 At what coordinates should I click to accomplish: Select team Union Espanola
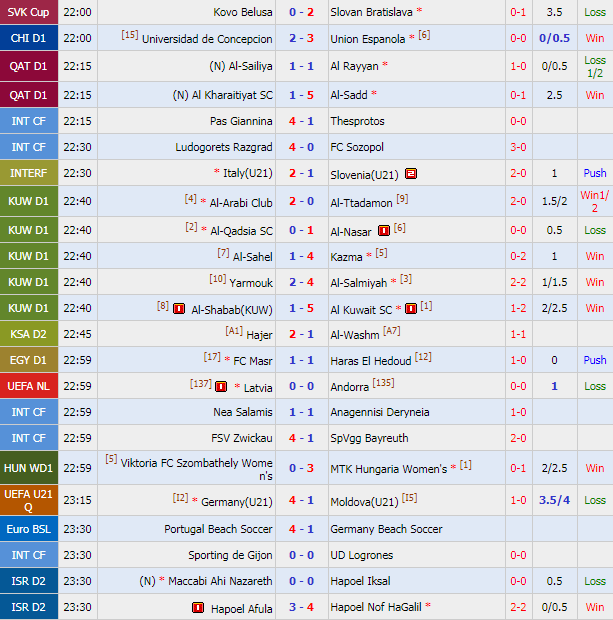(x=368, y=39)
